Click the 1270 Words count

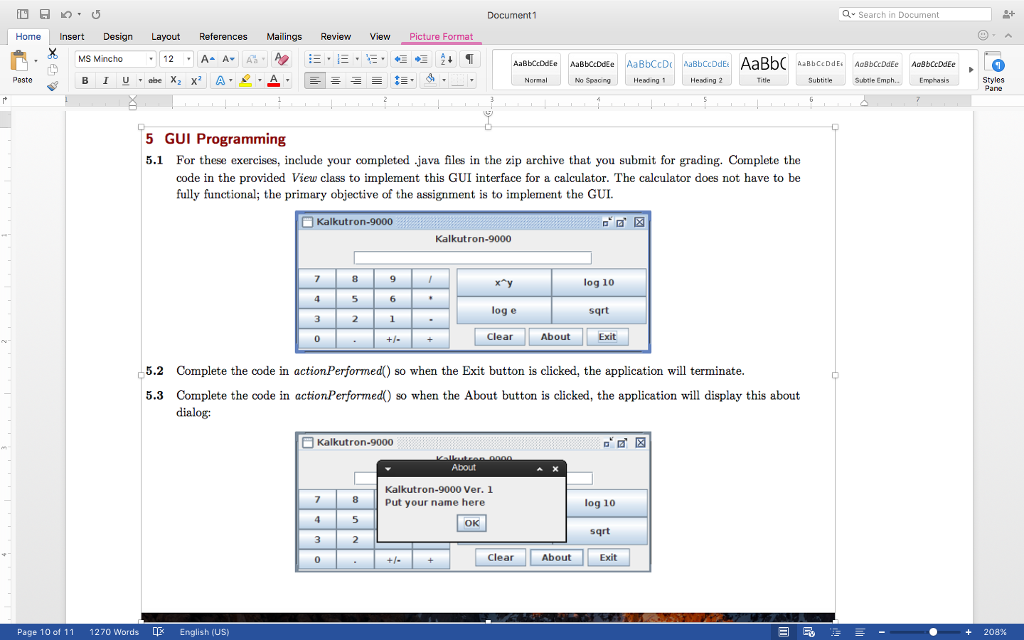click(x=114, y=632)
